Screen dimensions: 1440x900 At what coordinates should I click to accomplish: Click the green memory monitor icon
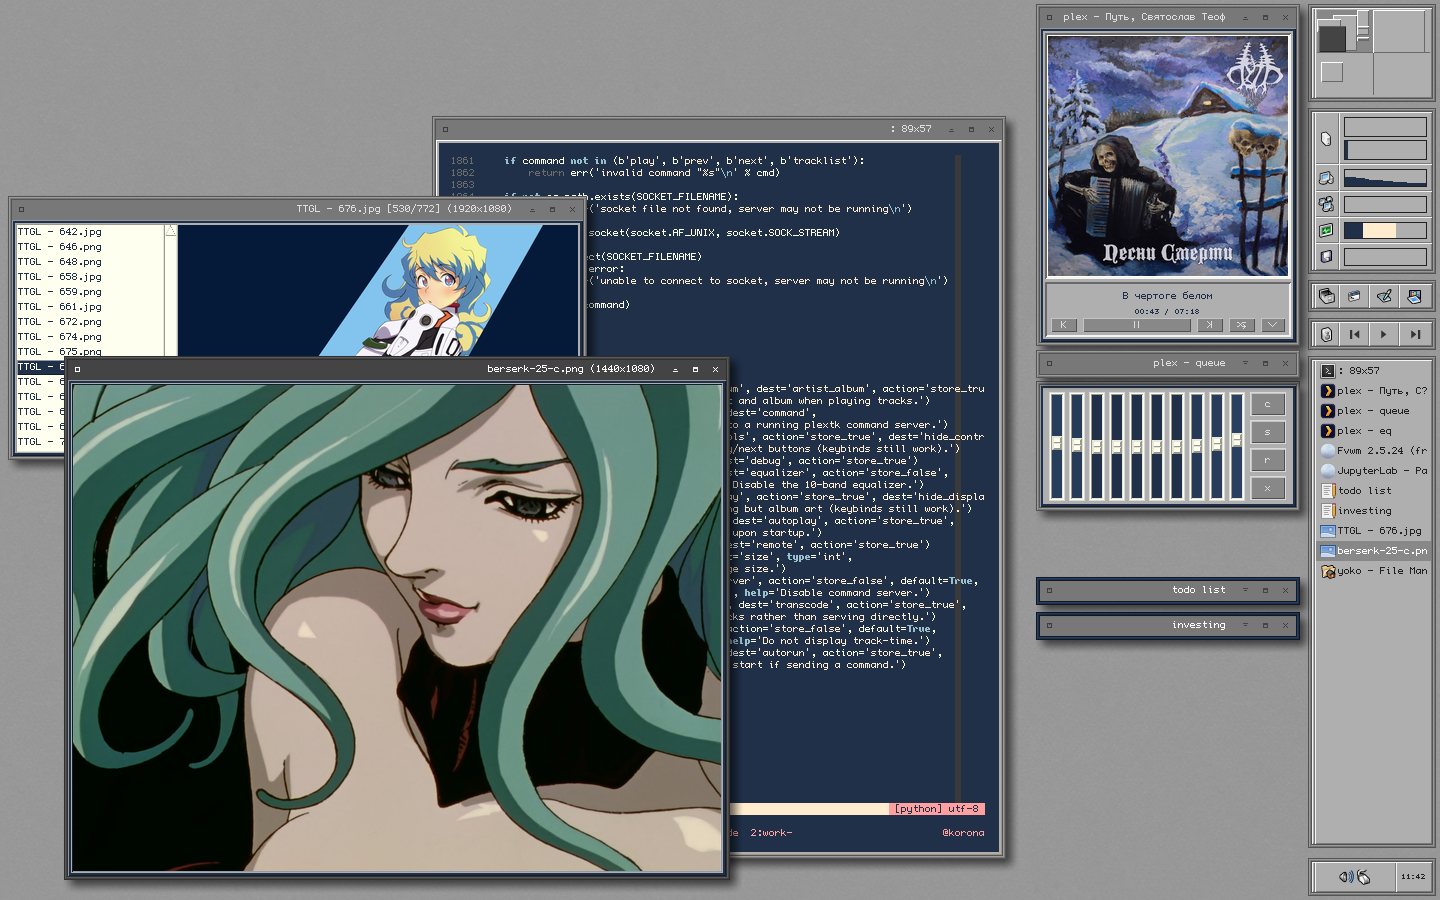point(1326,230)
